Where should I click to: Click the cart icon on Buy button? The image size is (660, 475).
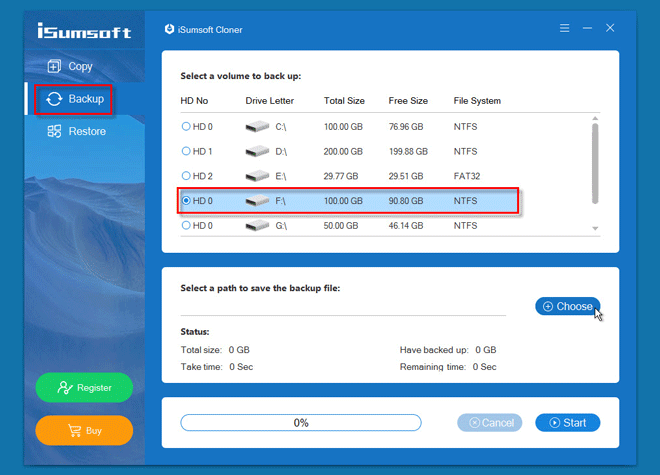[x=75, y=430]
